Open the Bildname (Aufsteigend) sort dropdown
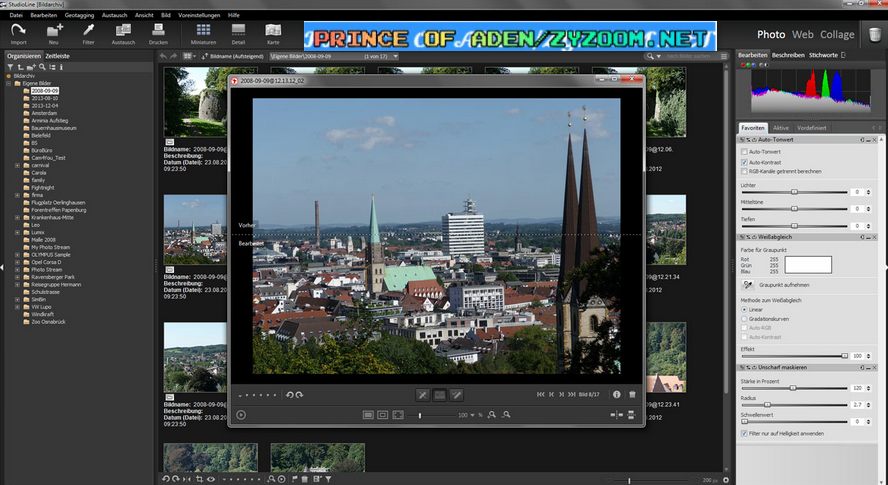 coord(233,56)
